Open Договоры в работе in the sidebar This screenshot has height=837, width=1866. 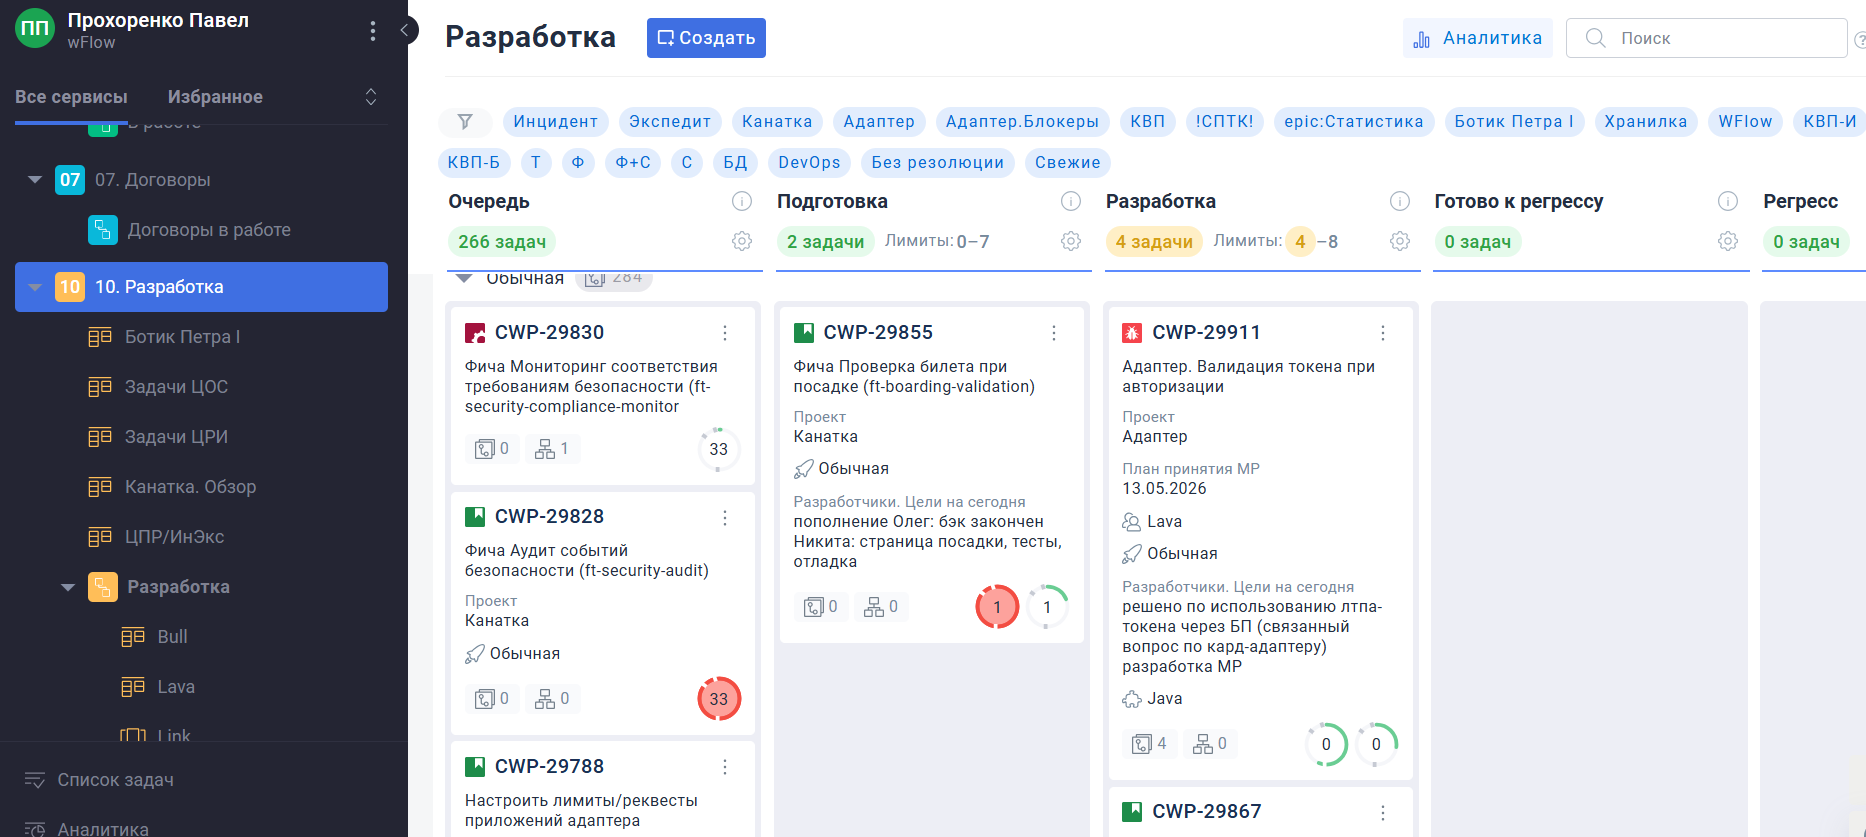[209, 230]
